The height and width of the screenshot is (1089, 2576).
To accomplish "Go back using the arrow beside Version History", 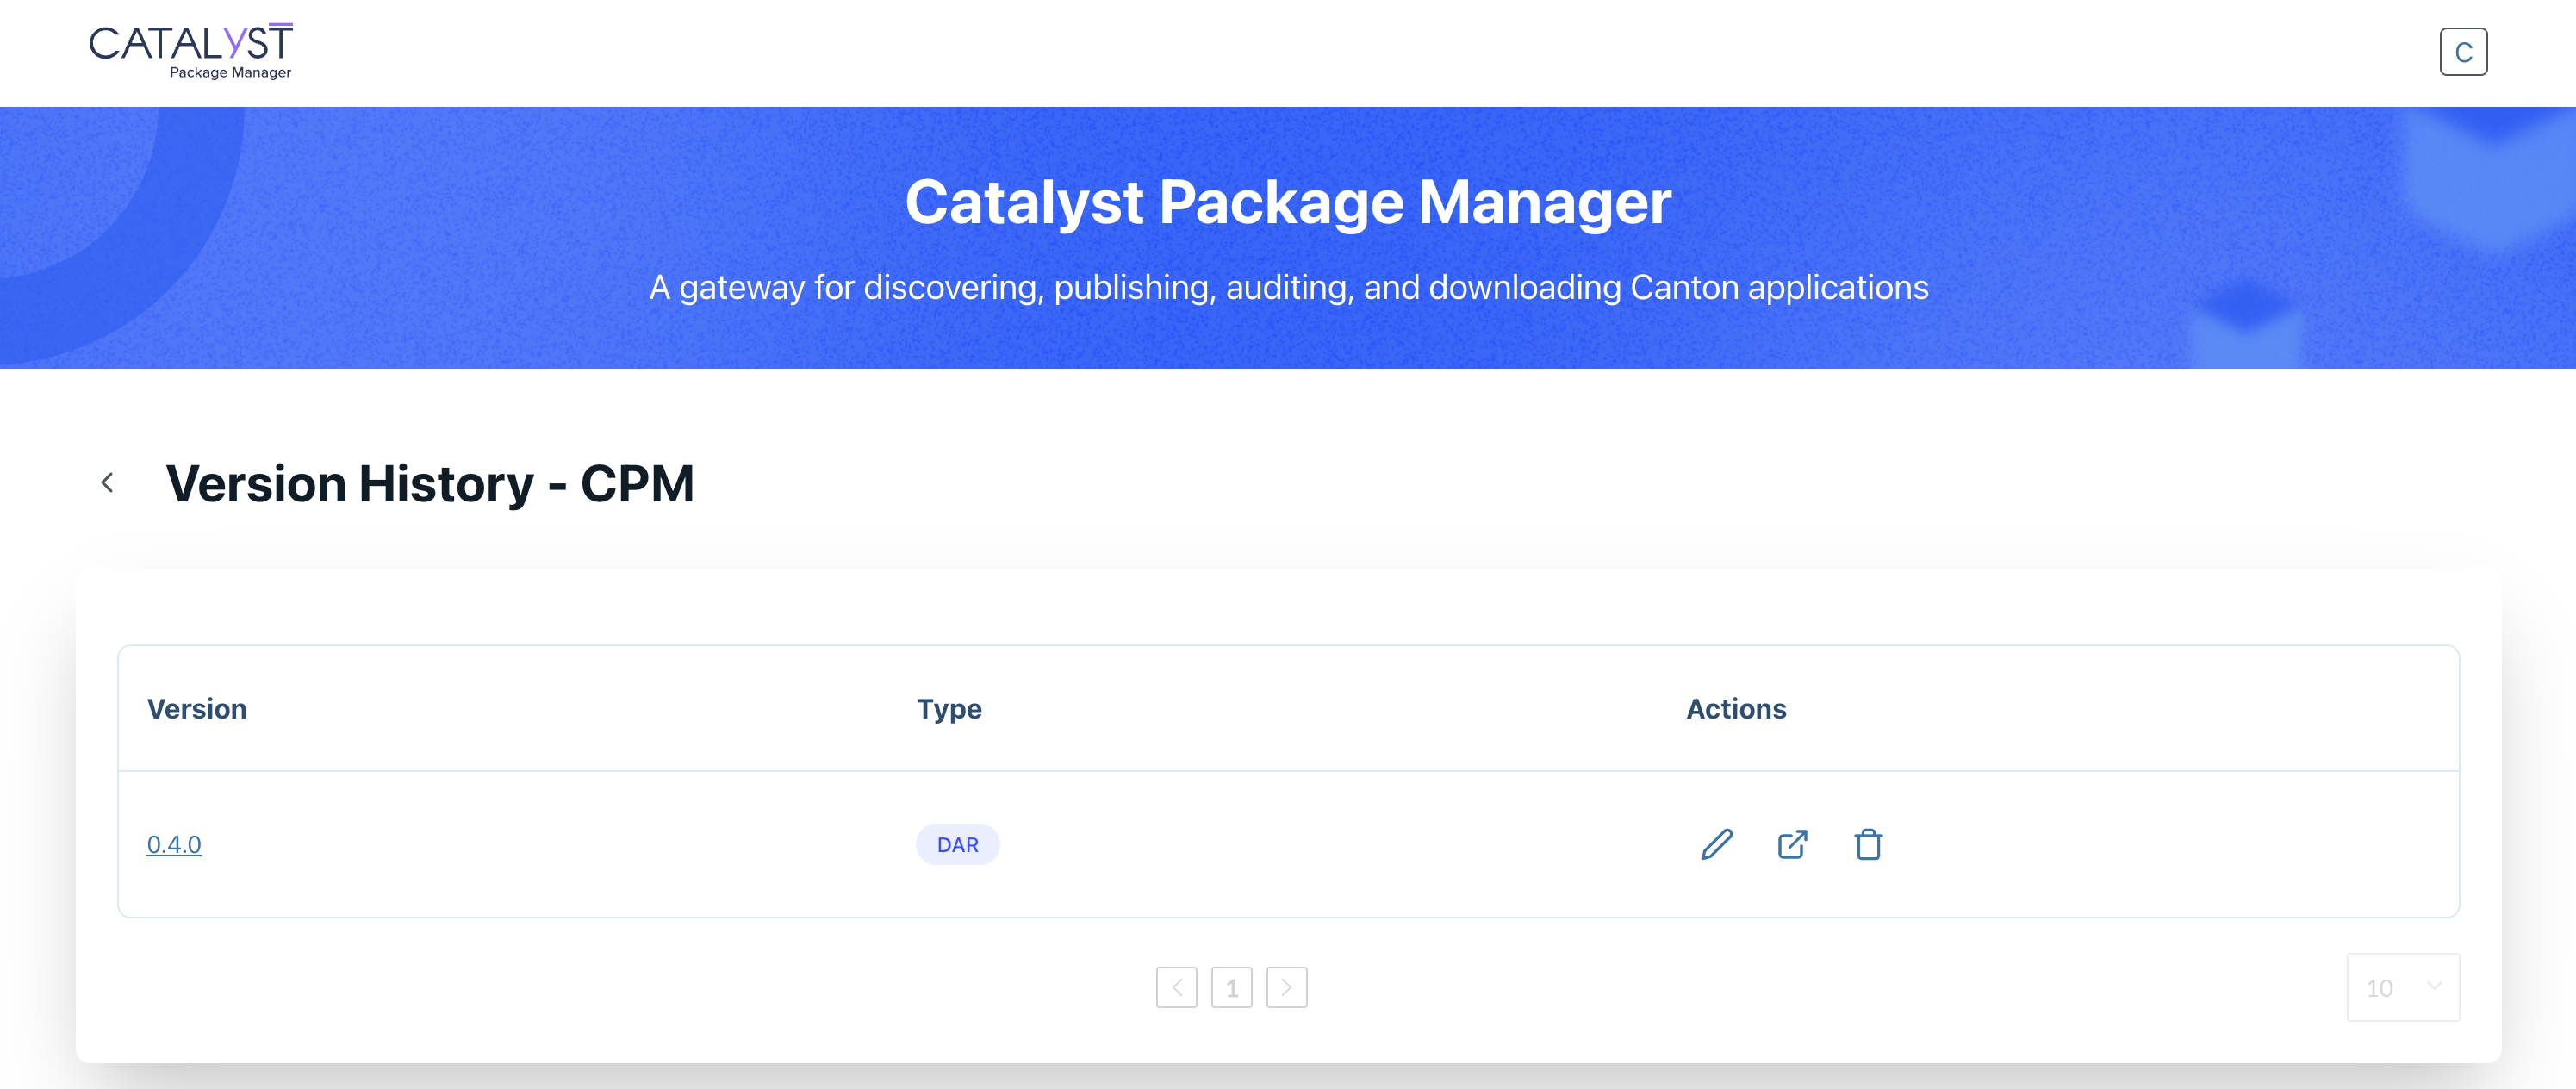I will (108, 483).
